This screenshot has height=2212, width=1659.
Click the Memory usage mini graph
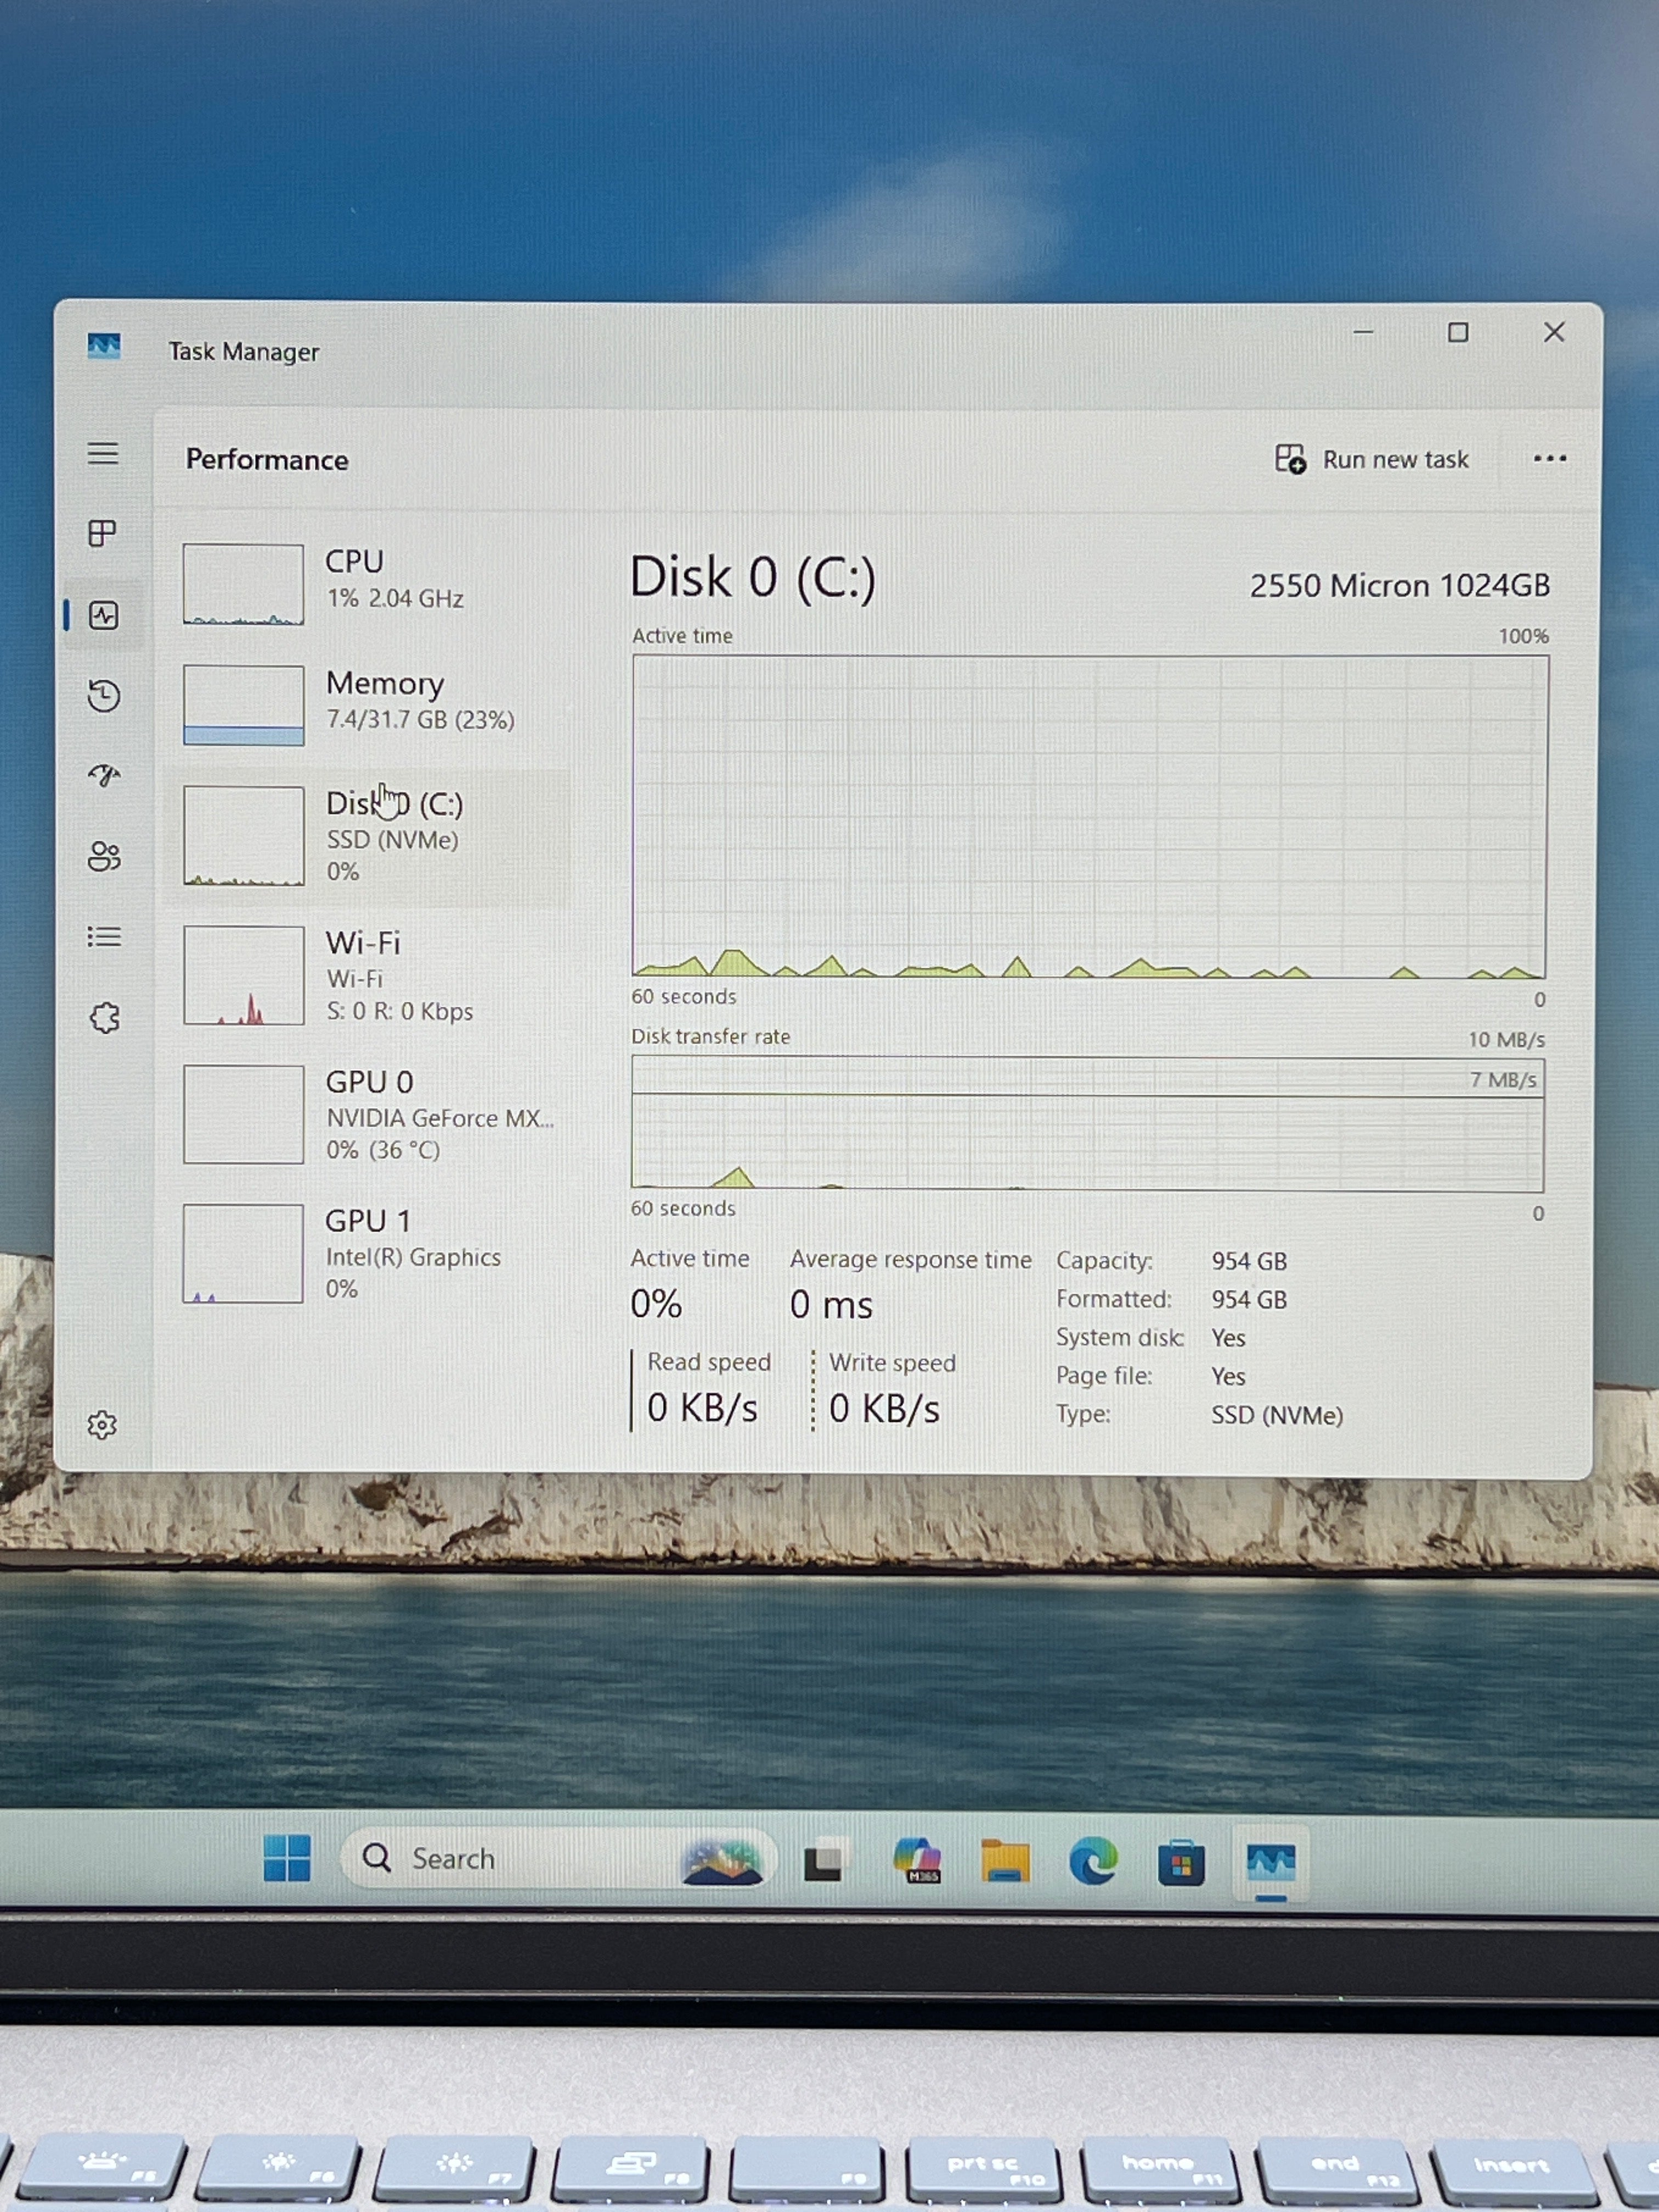243,705
